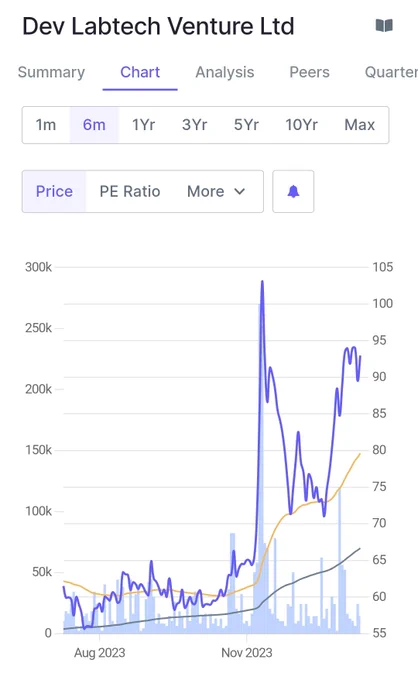Show the 5Yr price history
The image size is (418, 680).
coord(246,125)
